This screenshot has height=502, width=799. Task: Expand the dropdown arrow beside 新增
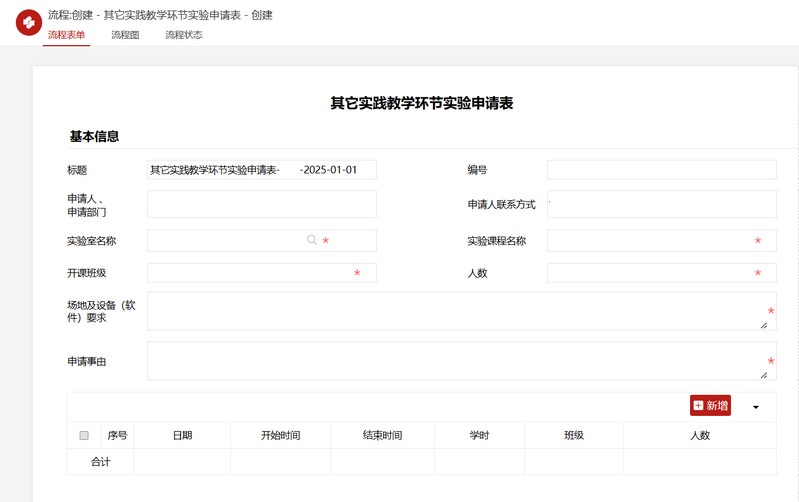[x=755, y=407]
